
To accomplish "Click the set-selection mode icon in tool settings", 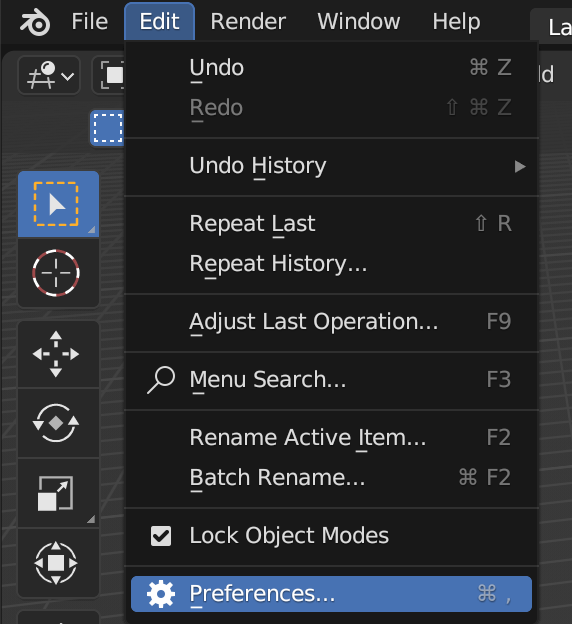I will coord(107,128).
